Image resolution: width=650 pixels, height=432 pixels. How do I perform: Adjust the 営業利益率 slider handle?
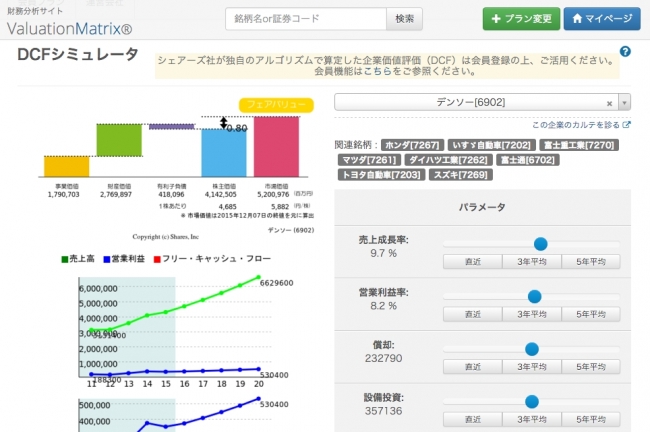coord(535,297)
